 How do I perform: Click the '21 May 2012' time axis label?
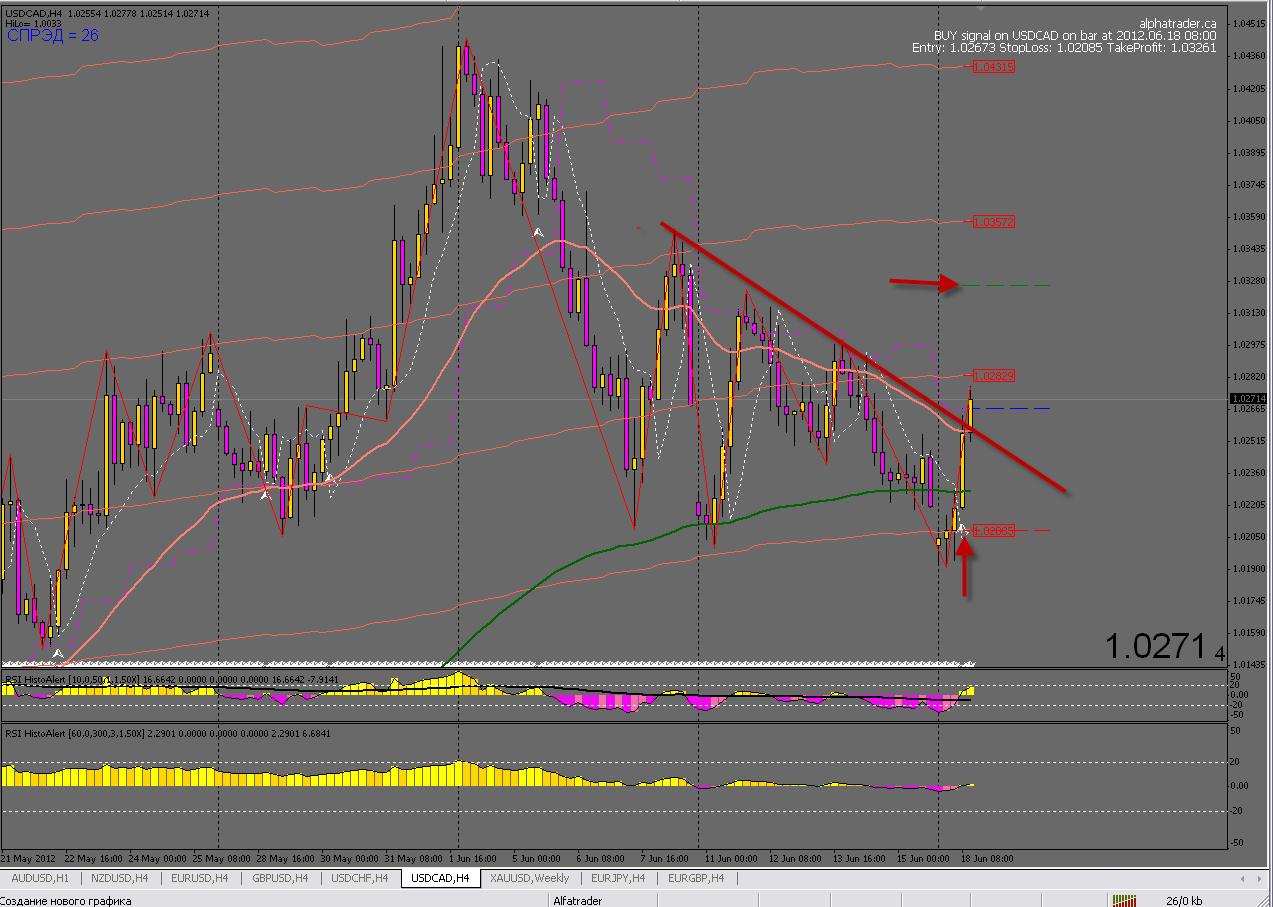point(29,859)
